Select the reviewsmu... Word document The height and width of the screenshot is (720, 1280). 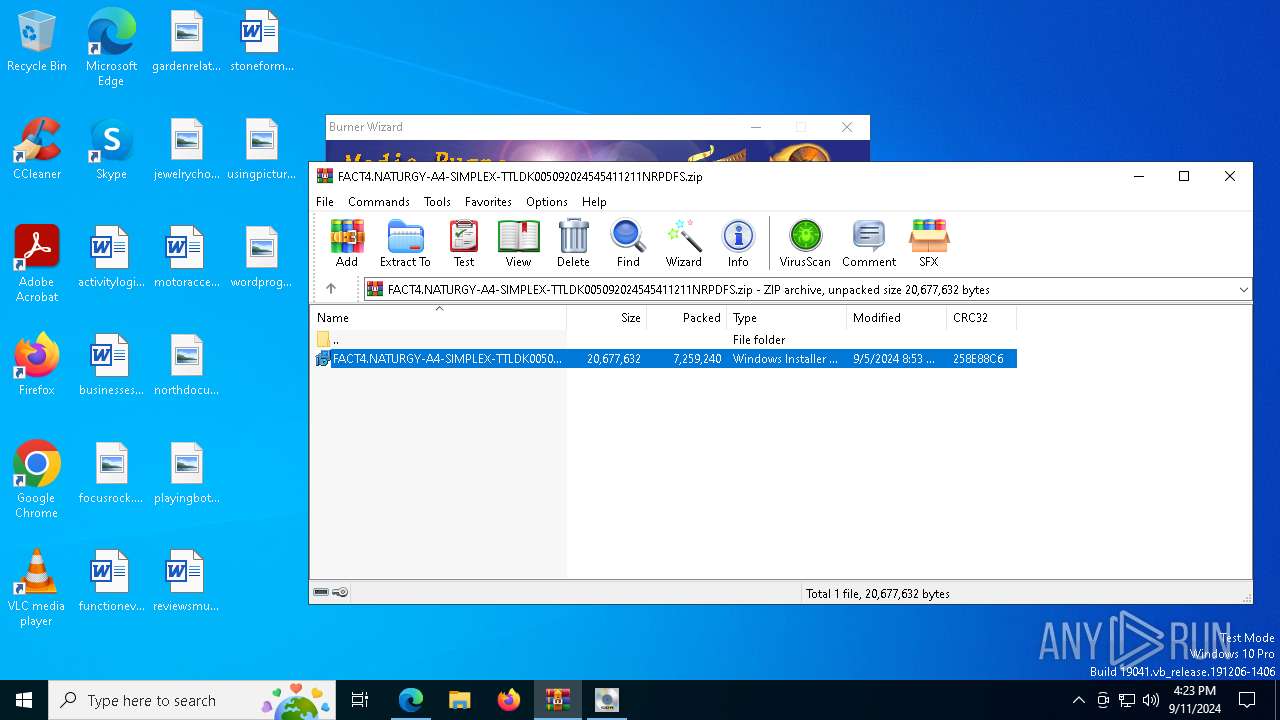(186, 581)
